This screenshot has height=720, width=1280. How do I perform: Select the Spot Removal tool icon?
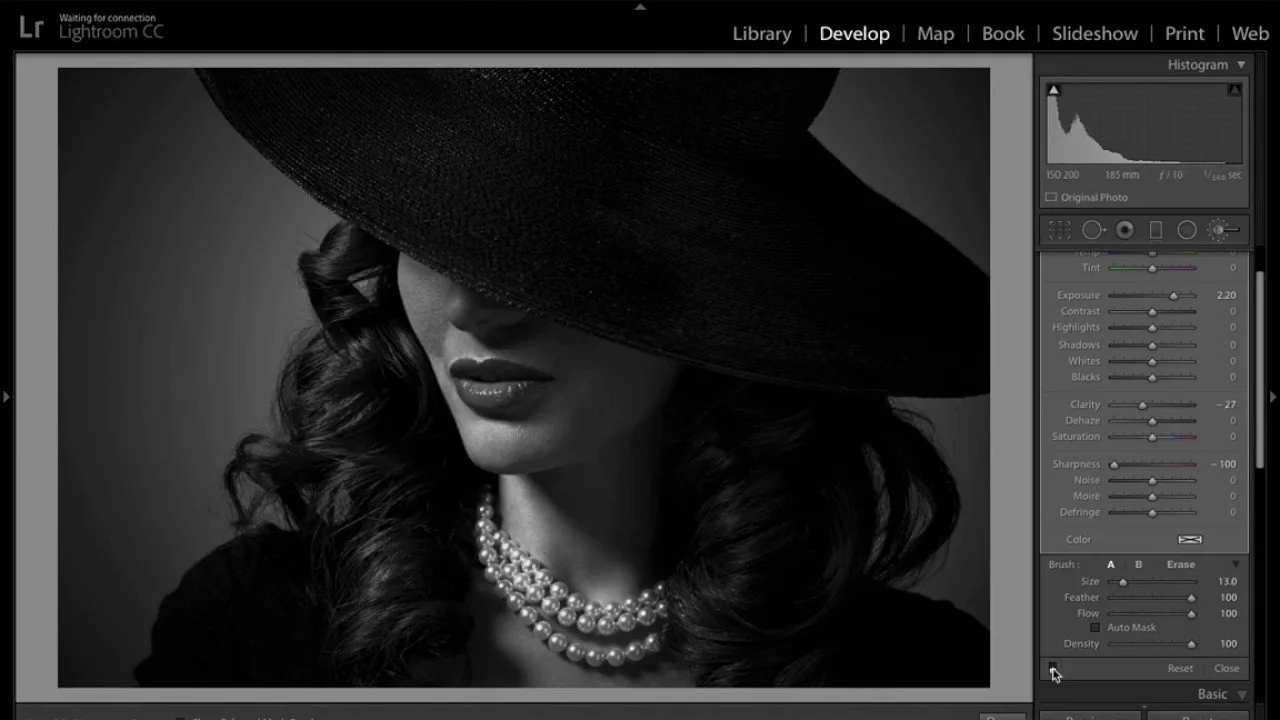(1093, 231)
